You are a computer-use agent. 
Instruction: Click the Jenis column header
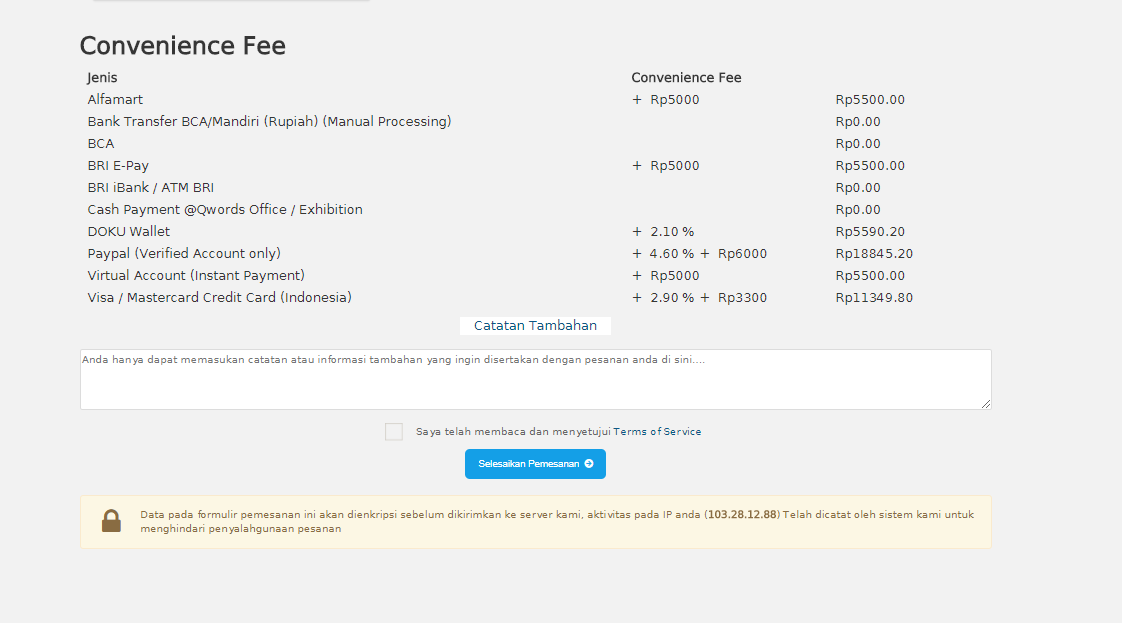point(102,78)
